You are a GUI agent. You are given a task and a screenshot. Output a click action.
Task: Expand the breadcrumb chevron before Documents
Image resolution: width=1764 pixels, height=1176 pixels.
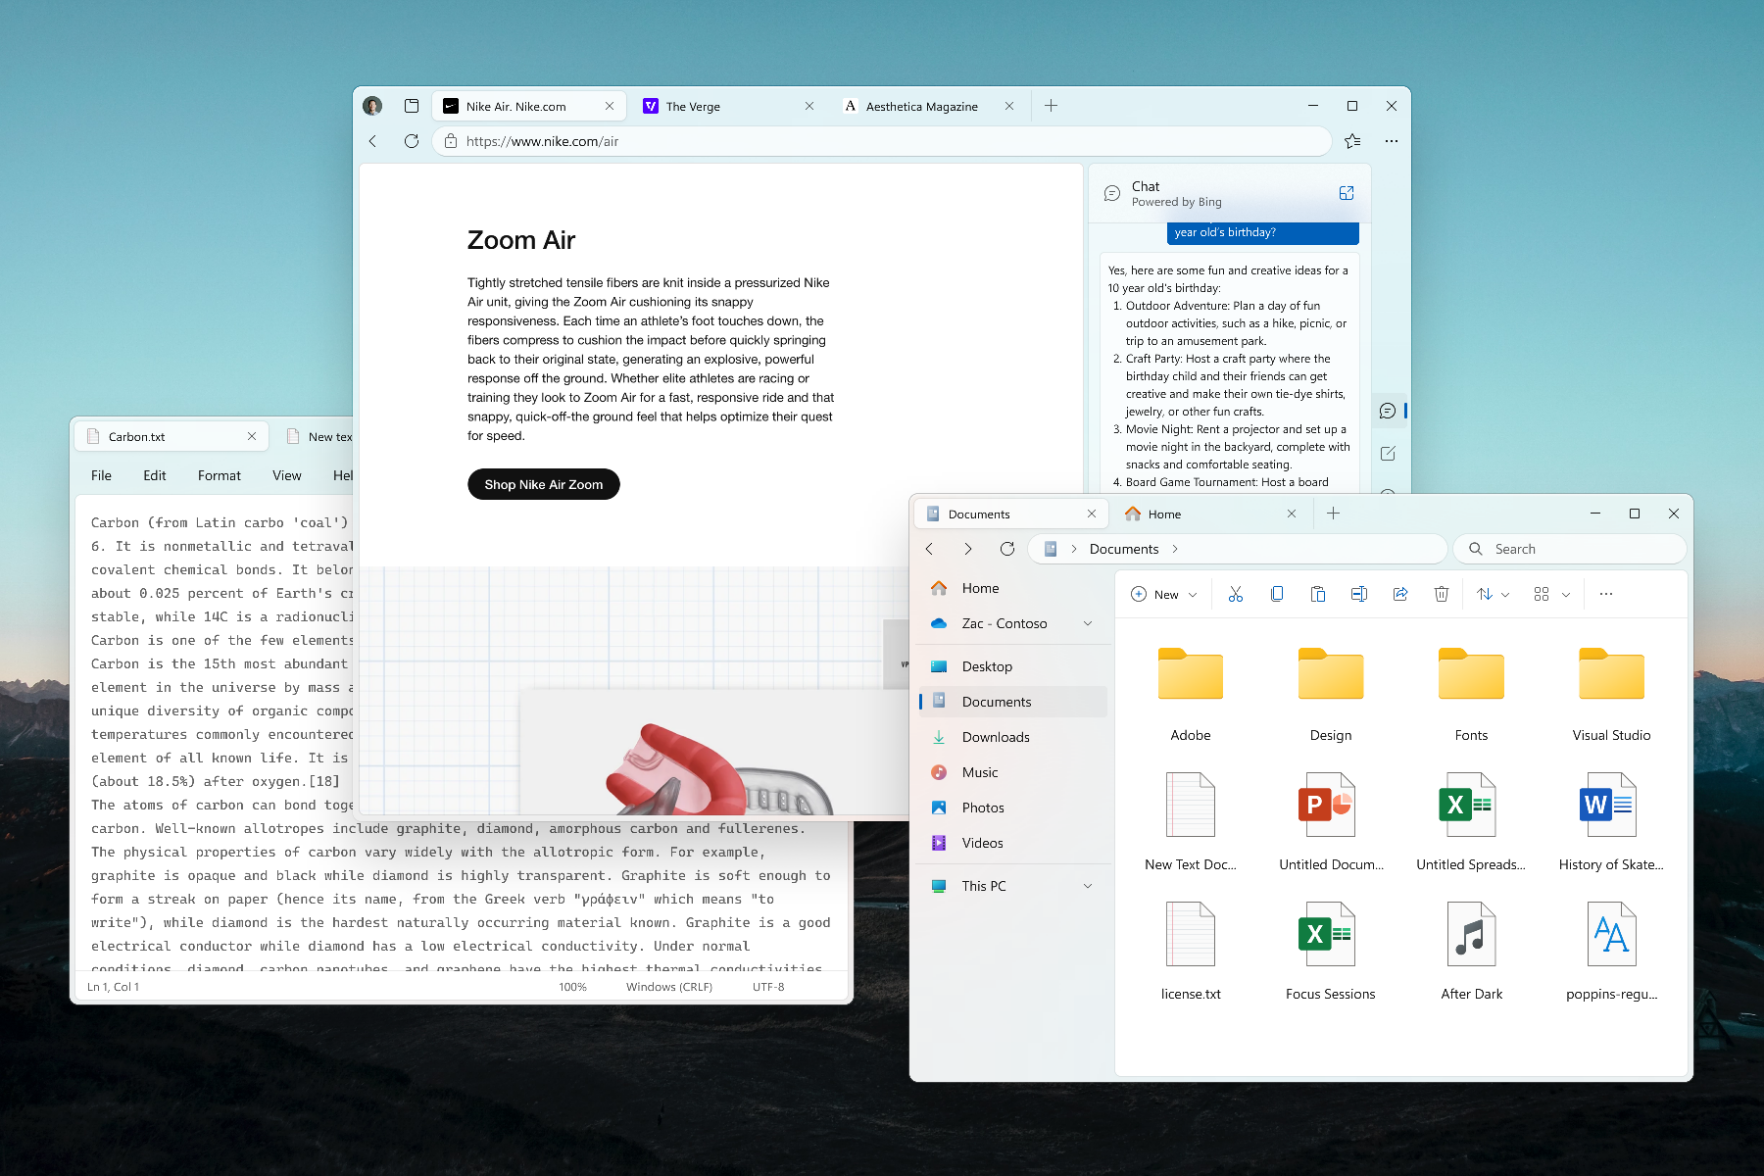pos(1074,549)
